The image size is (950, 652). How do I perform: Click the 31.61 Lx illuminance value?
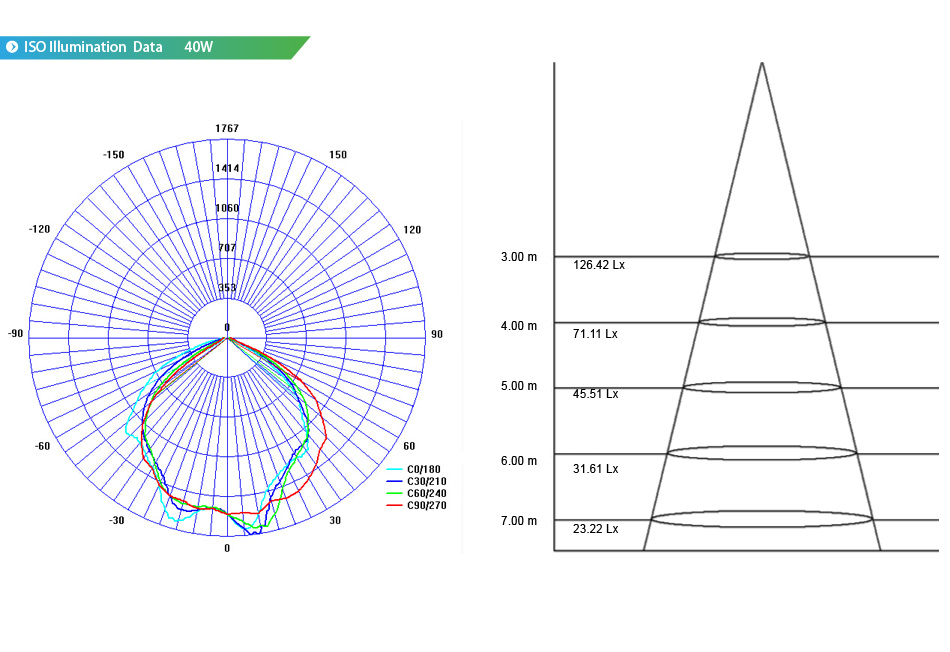tap(596, 469)
